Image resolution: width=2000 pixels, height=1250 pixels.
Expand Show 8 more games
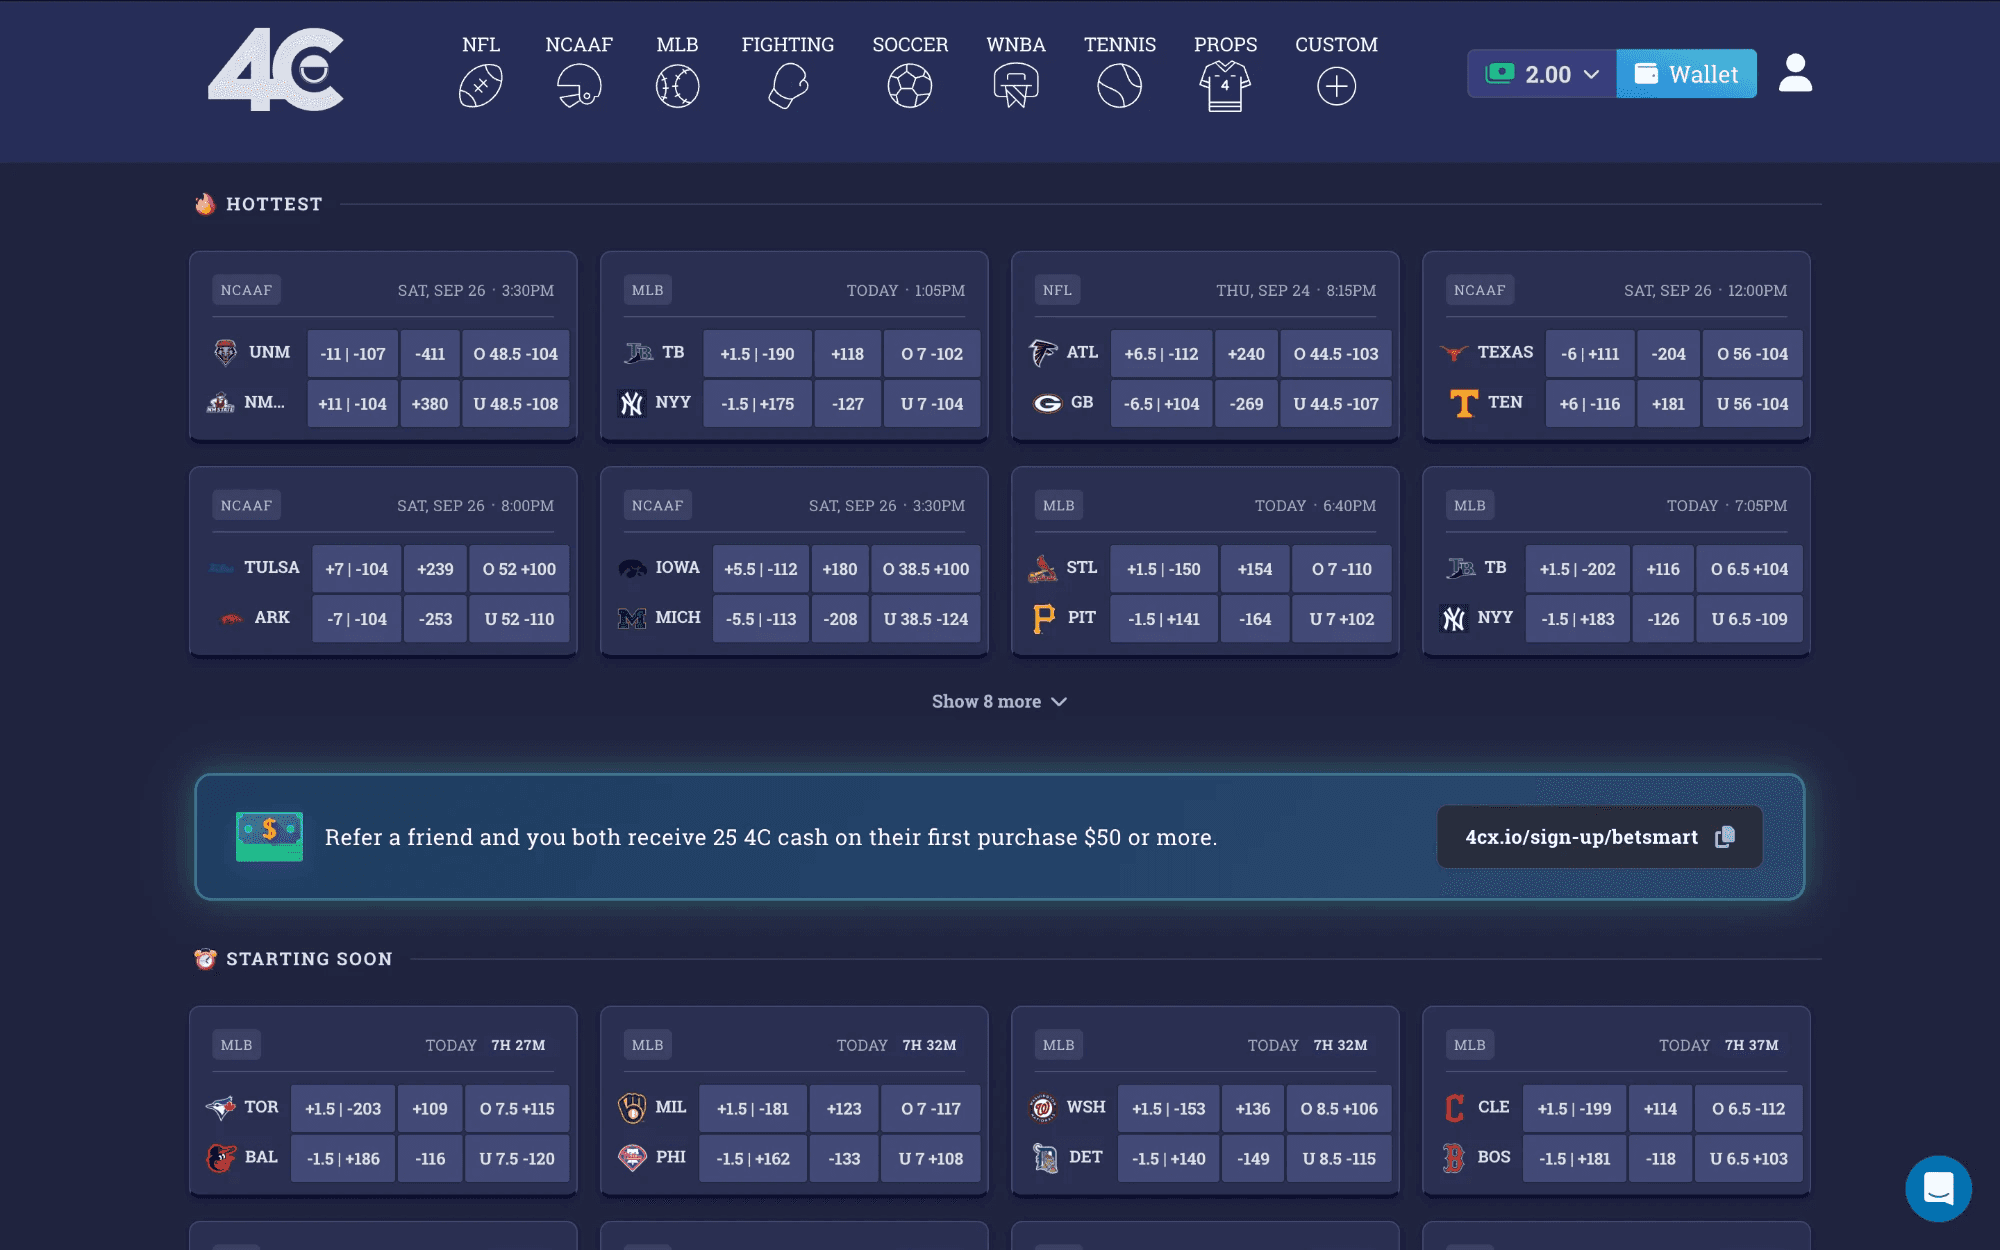(x=1000, y=702)
